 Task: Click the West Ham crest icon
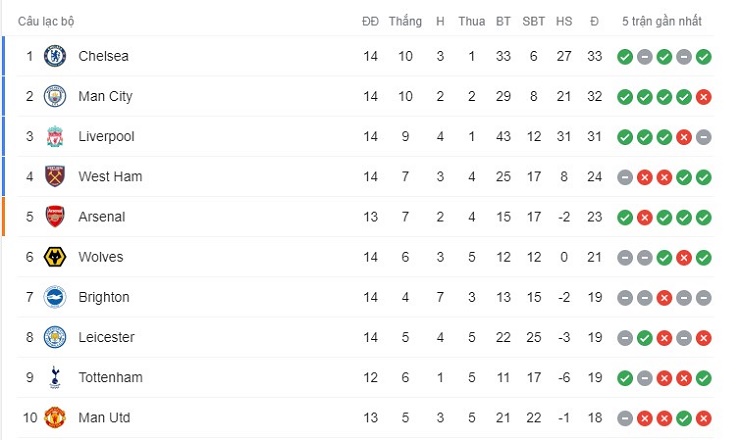click(55, 176)
